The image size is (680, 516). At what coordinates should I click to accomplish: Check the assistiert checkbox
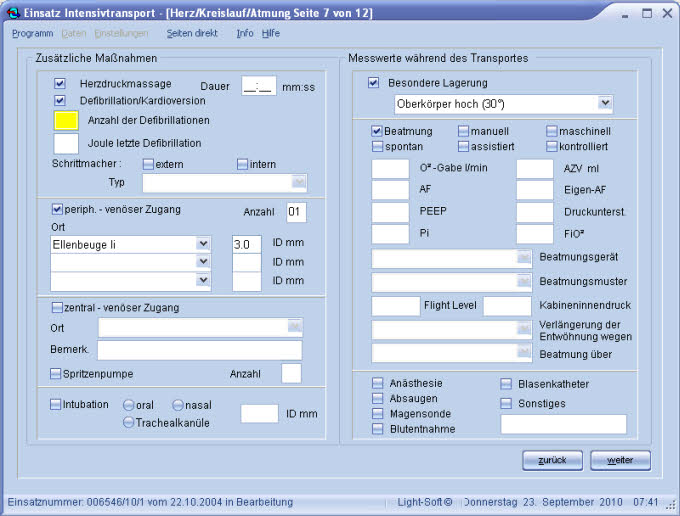click(463, 147)
